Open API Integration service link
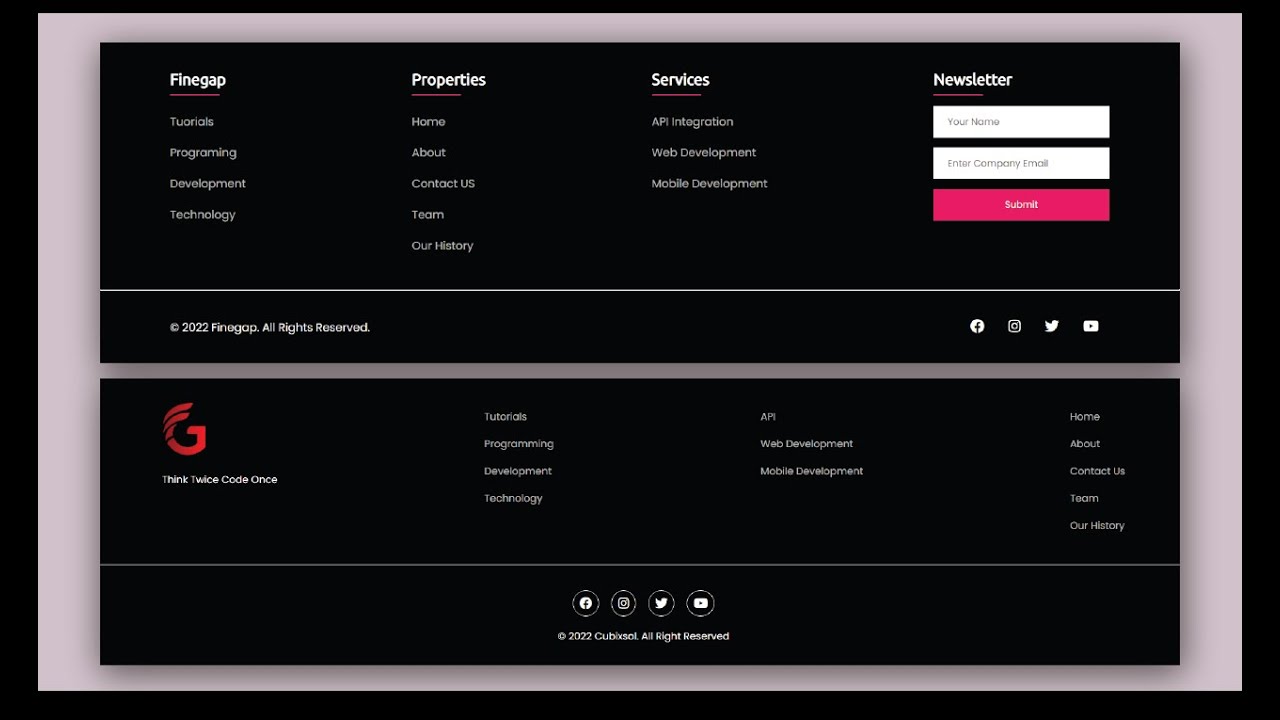 [x=692, y=122]
